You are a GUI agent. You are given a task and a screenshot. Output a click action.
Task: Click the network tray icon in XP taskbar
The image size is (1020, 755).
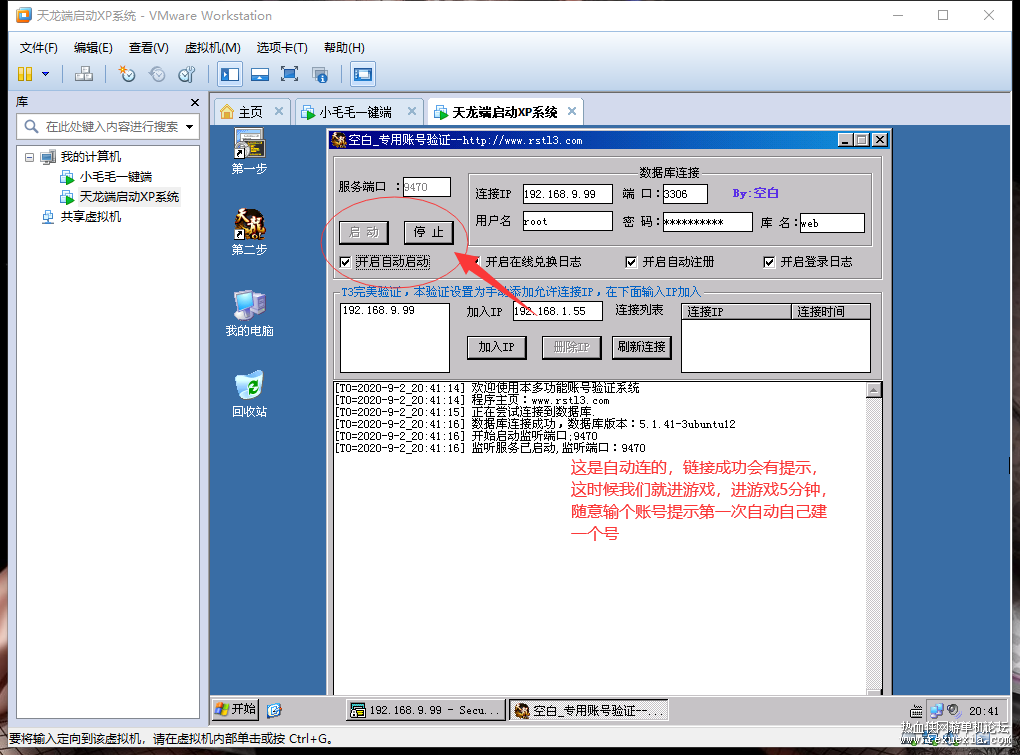point(936,710)
